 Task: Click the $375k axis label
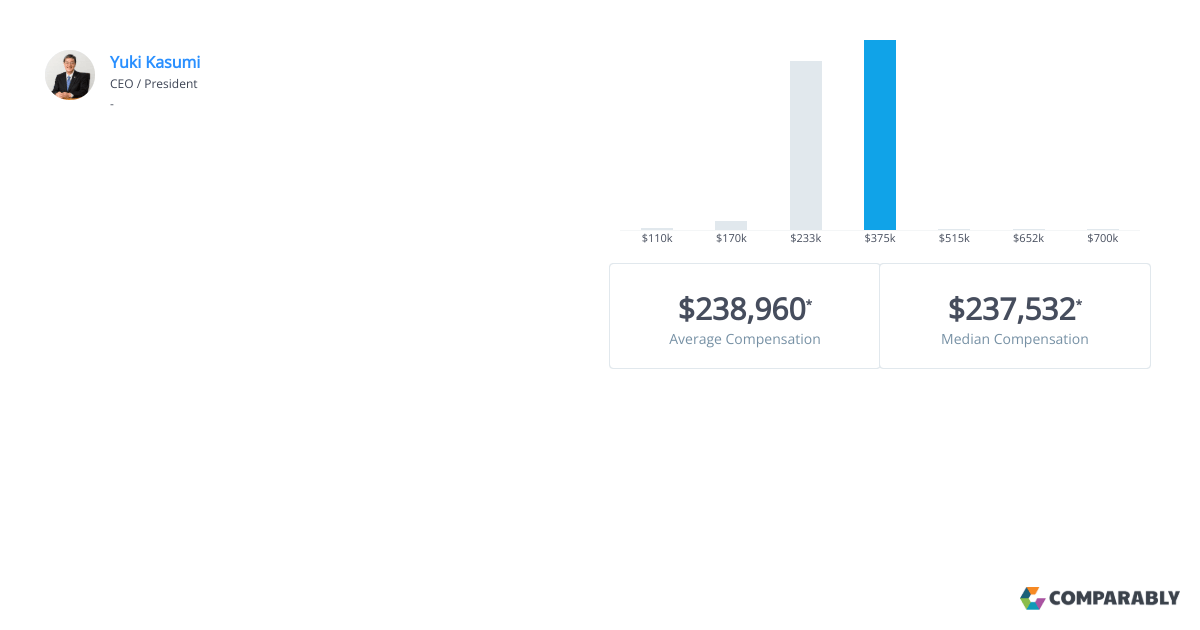click(x=880, y=238)
